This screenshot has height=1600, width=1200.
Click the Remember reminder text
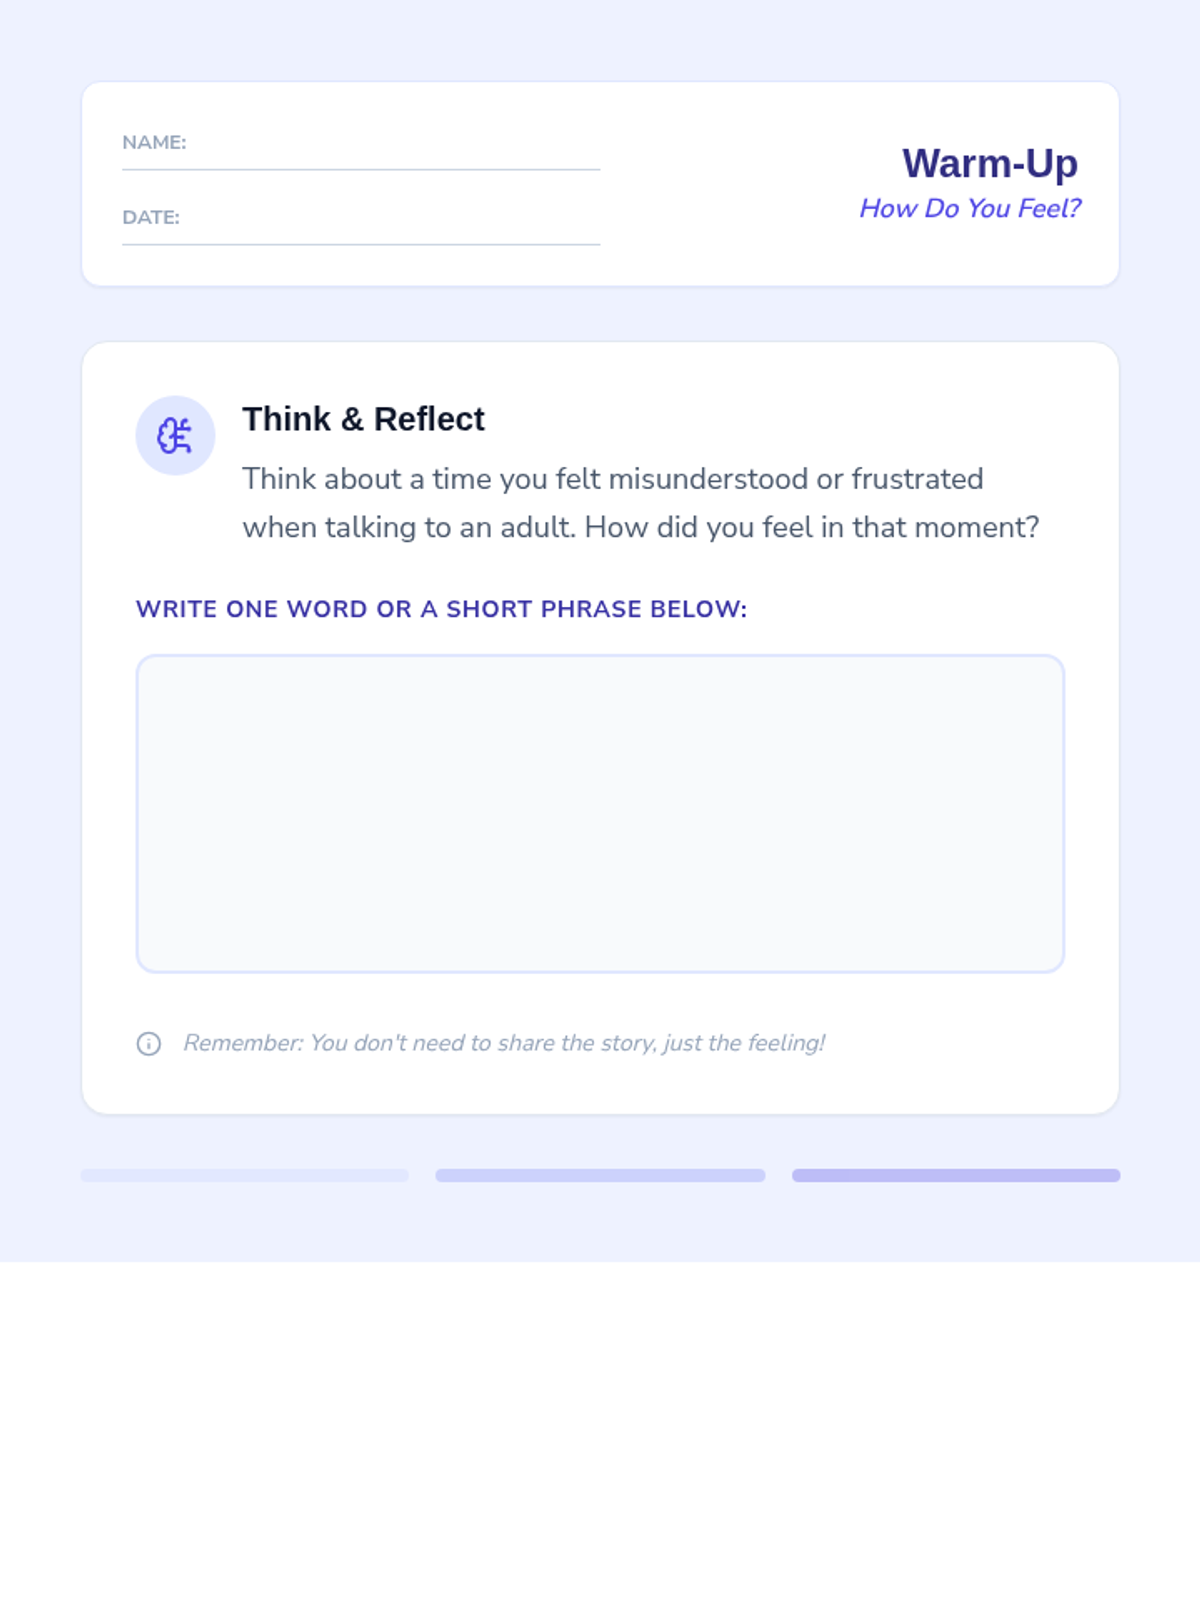[x=504, y=1043]
